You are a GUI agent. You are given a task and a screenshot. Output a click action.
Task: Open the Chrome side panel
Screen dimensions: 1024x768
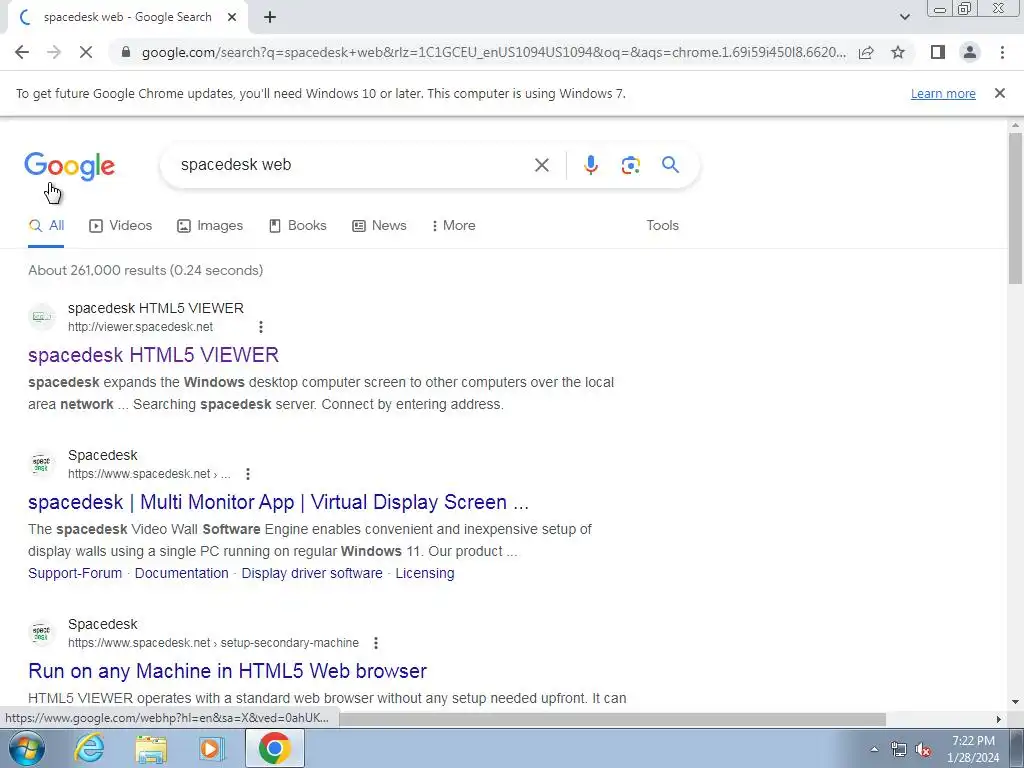[x=938, y=52]
